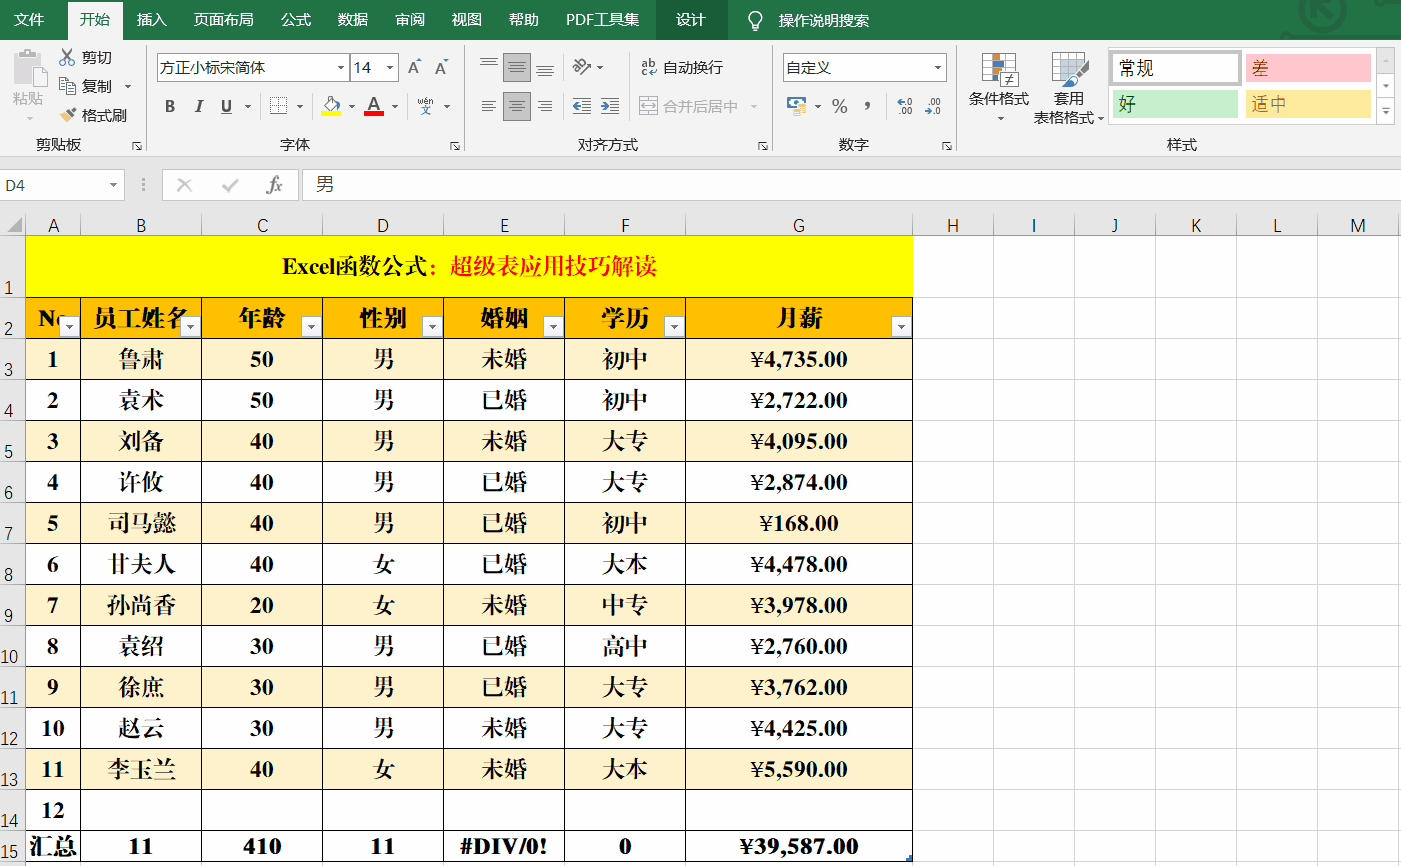Click the Insert Function fx icon
Viewport: 1401px width, 866px height.
[x=274, y=185]
